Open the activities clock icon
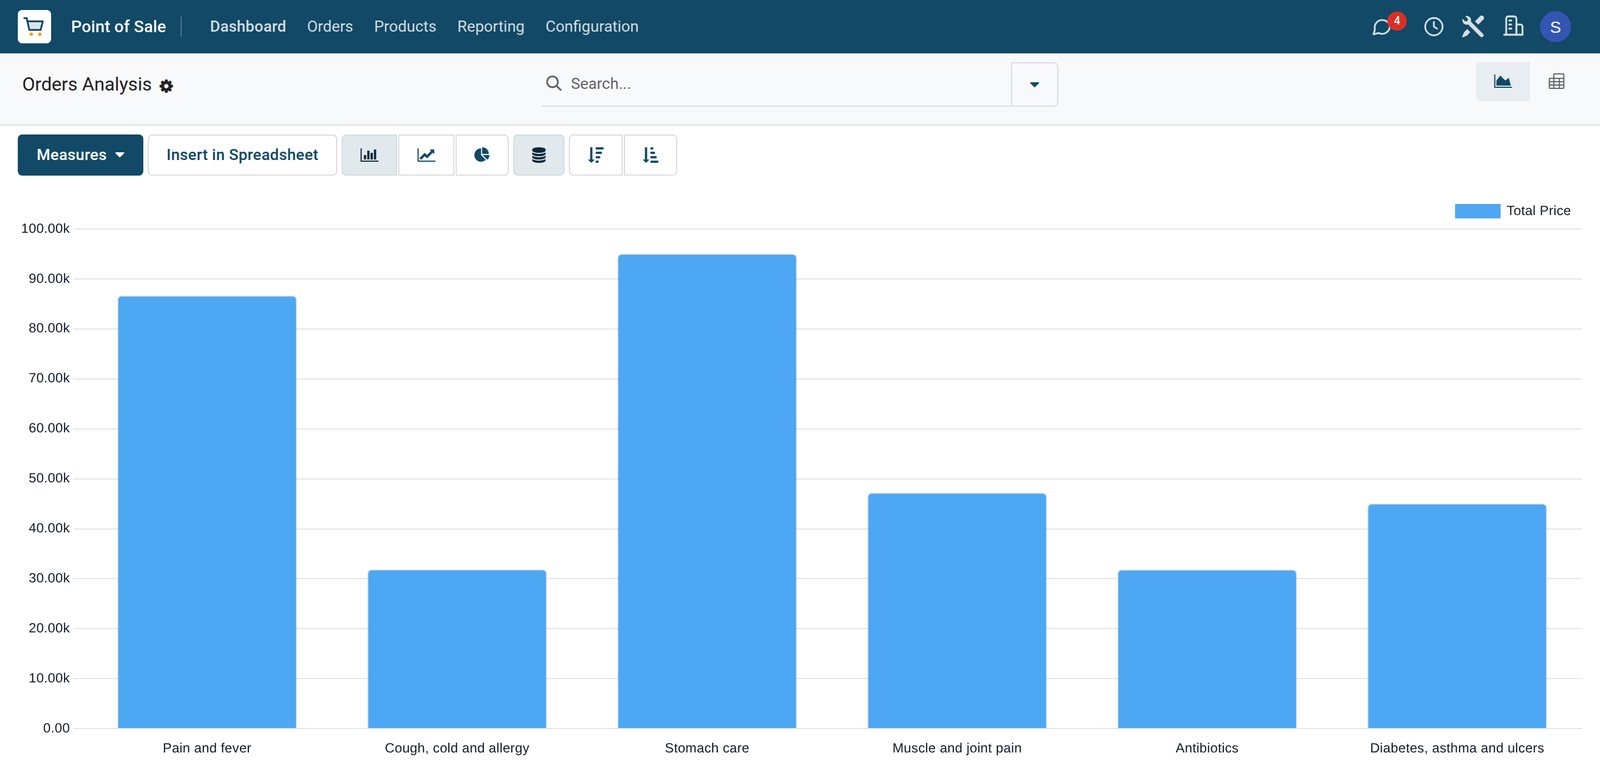The height and width of the screenshot is (777, 1600). (1433, 27)
